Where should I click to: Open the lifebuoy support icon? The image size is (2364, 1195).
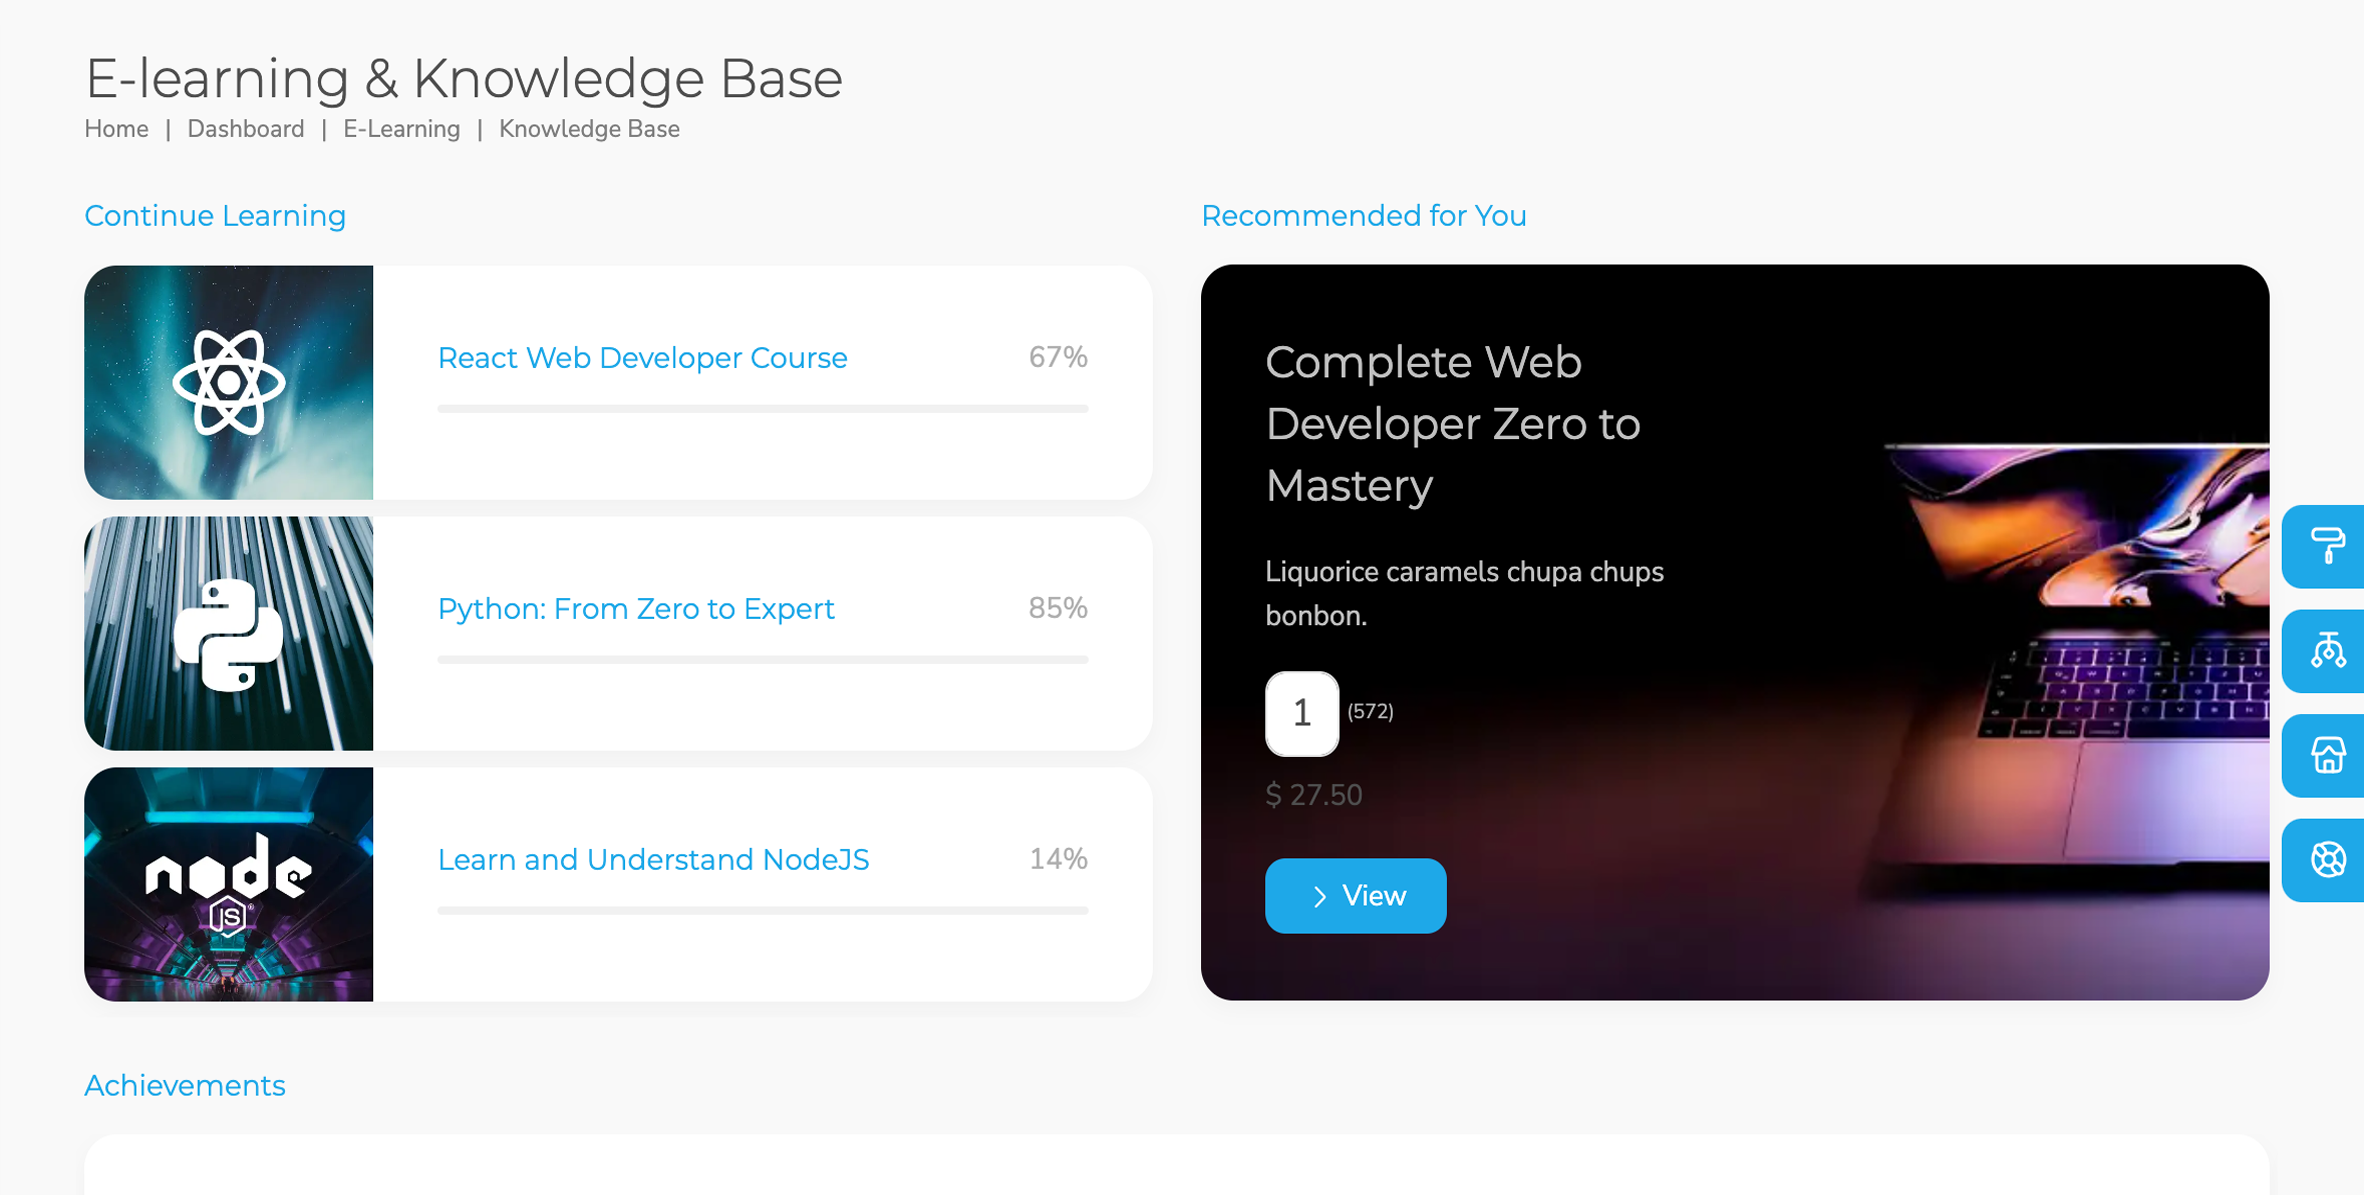[x=2327, y=860]
